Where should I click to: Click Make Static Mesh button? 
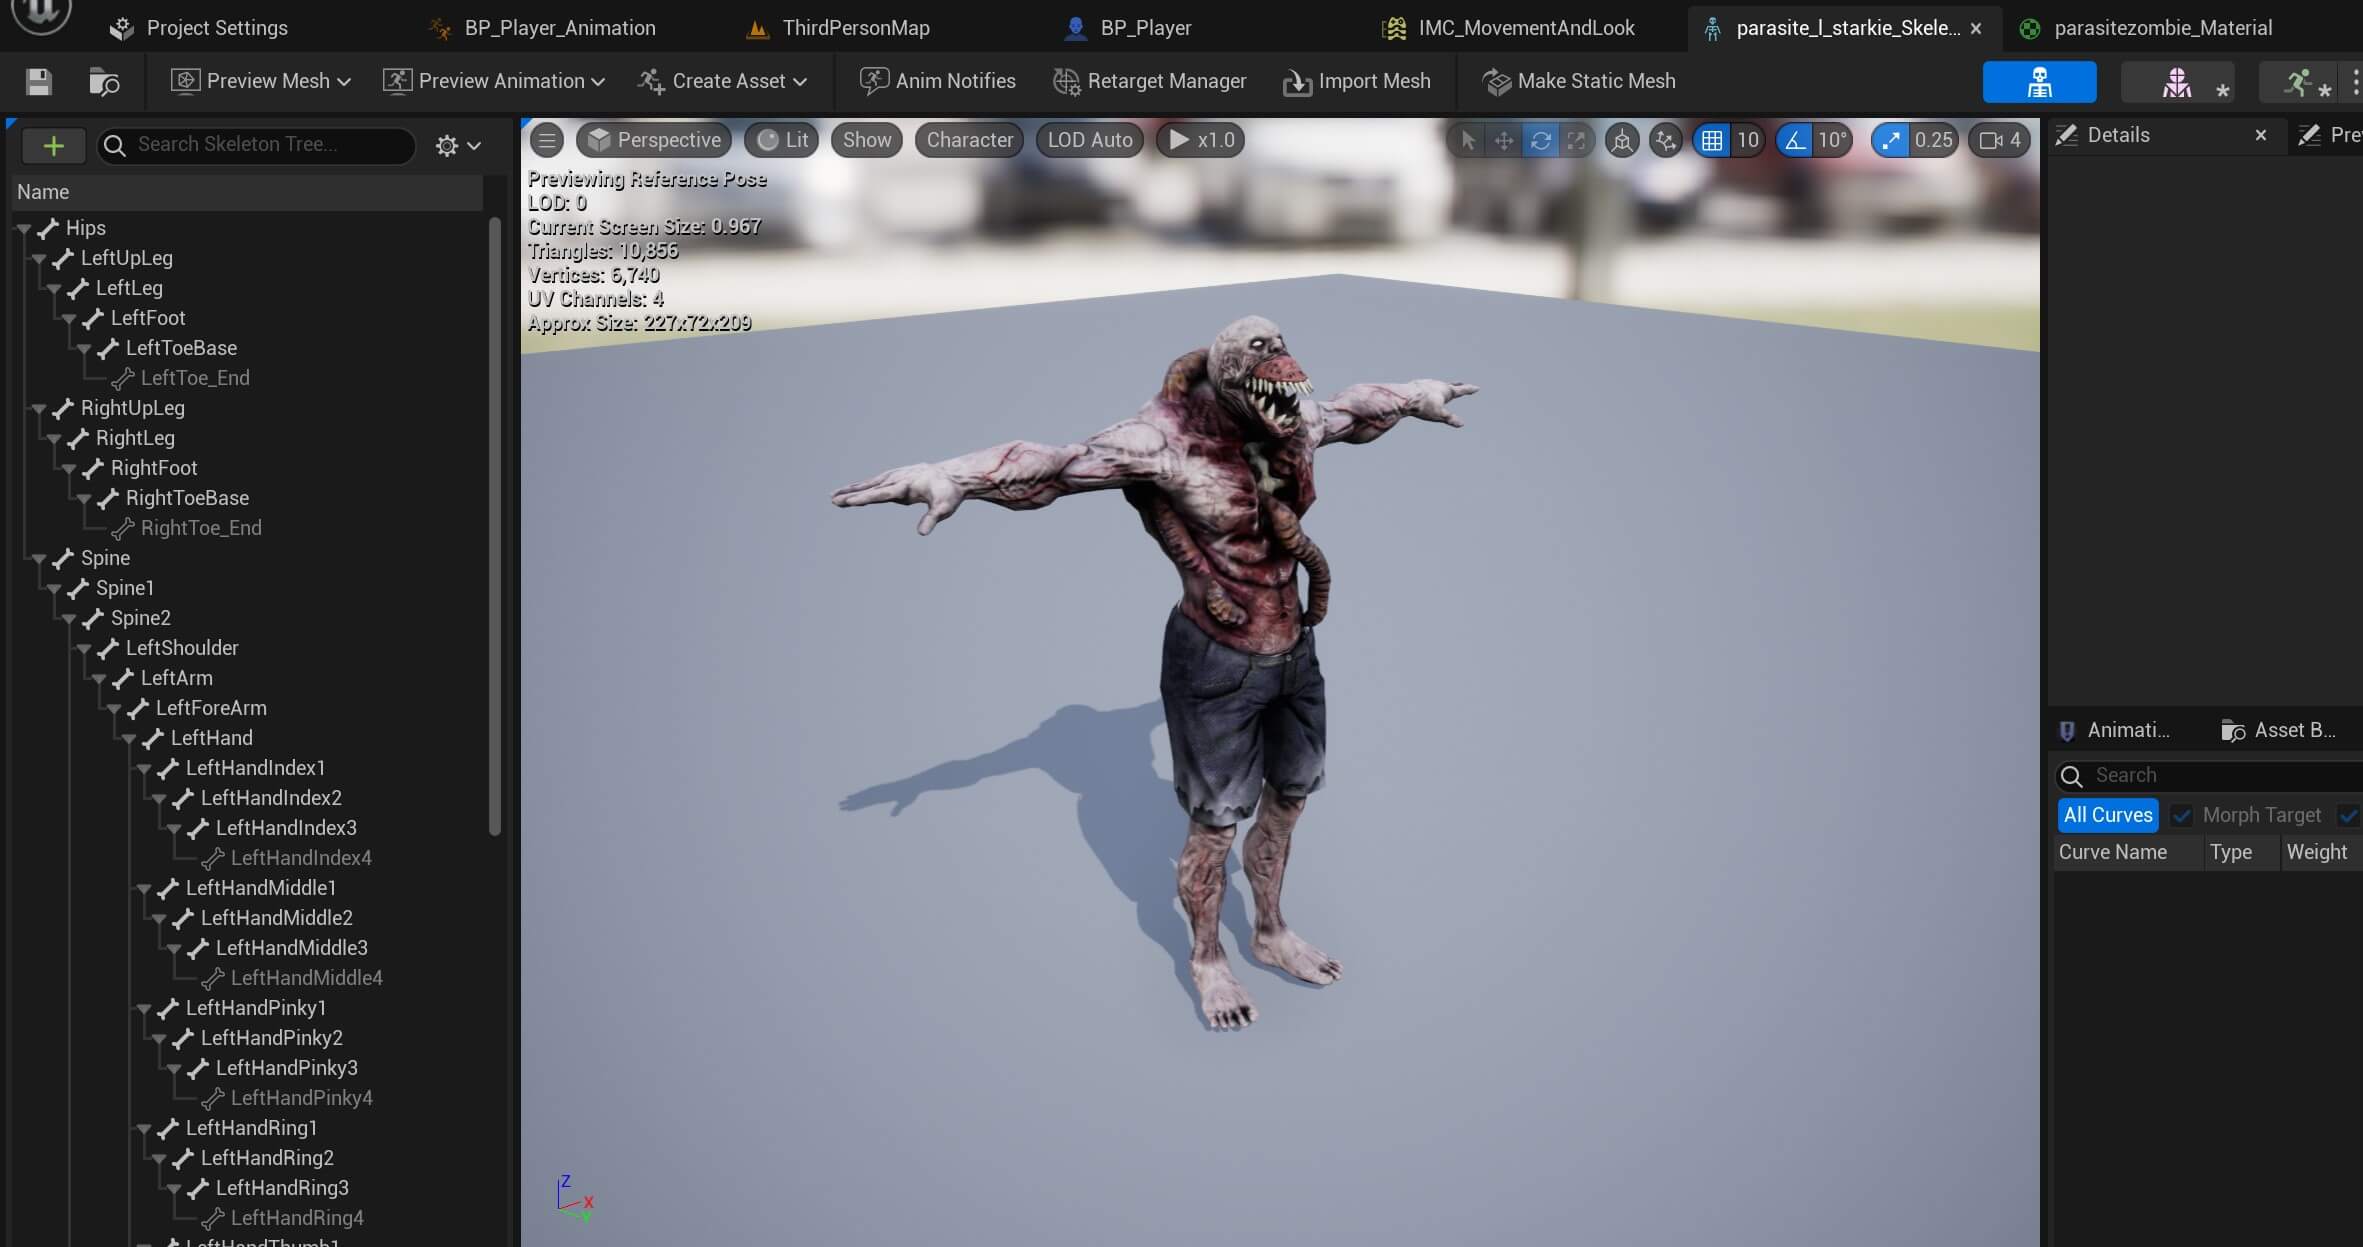click(1579, 82)
